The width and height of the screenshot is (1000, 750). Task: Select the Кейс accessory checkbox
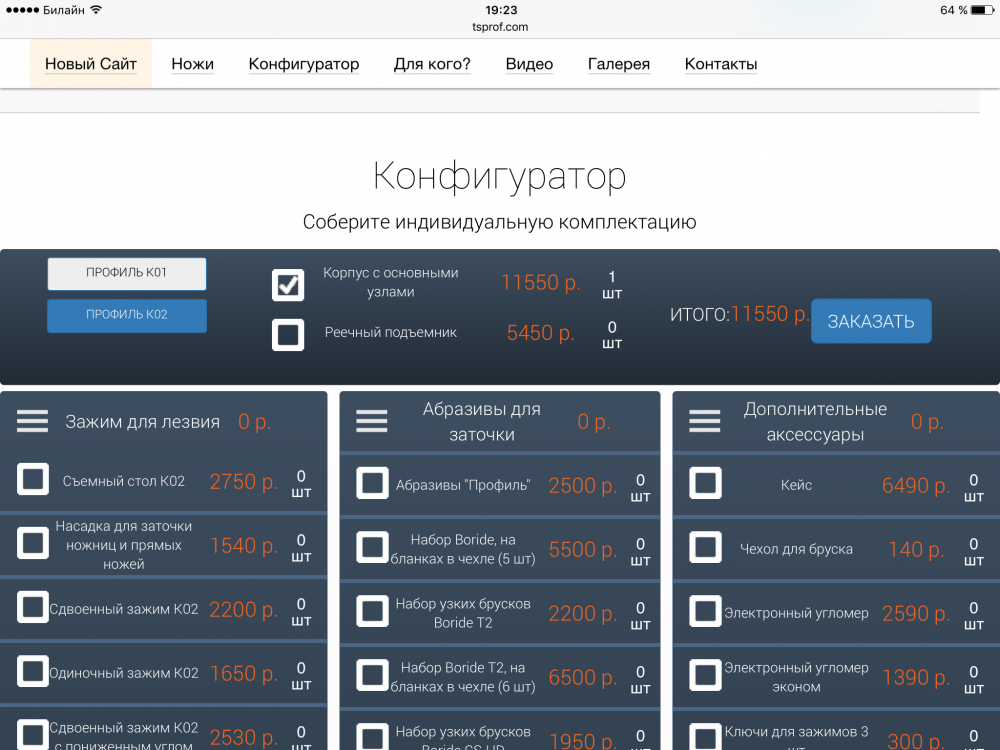705,484
